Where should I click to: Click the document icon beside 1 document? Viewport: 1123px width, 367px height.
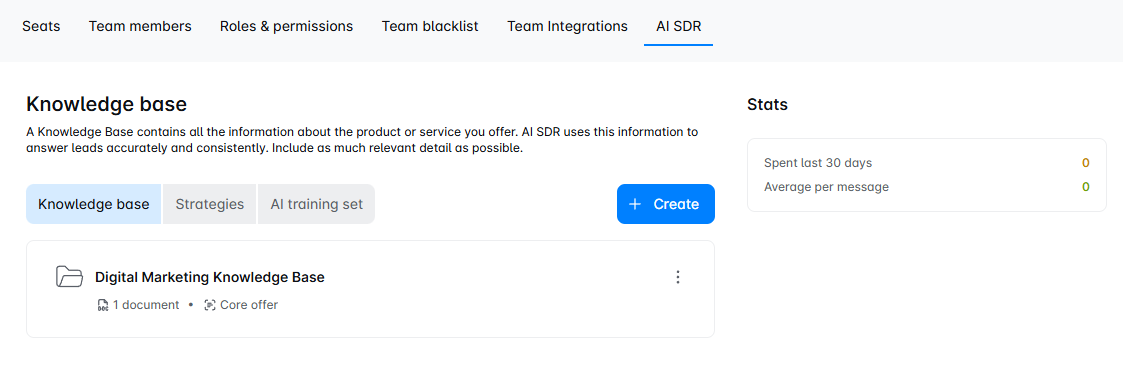tap(102, 305)
